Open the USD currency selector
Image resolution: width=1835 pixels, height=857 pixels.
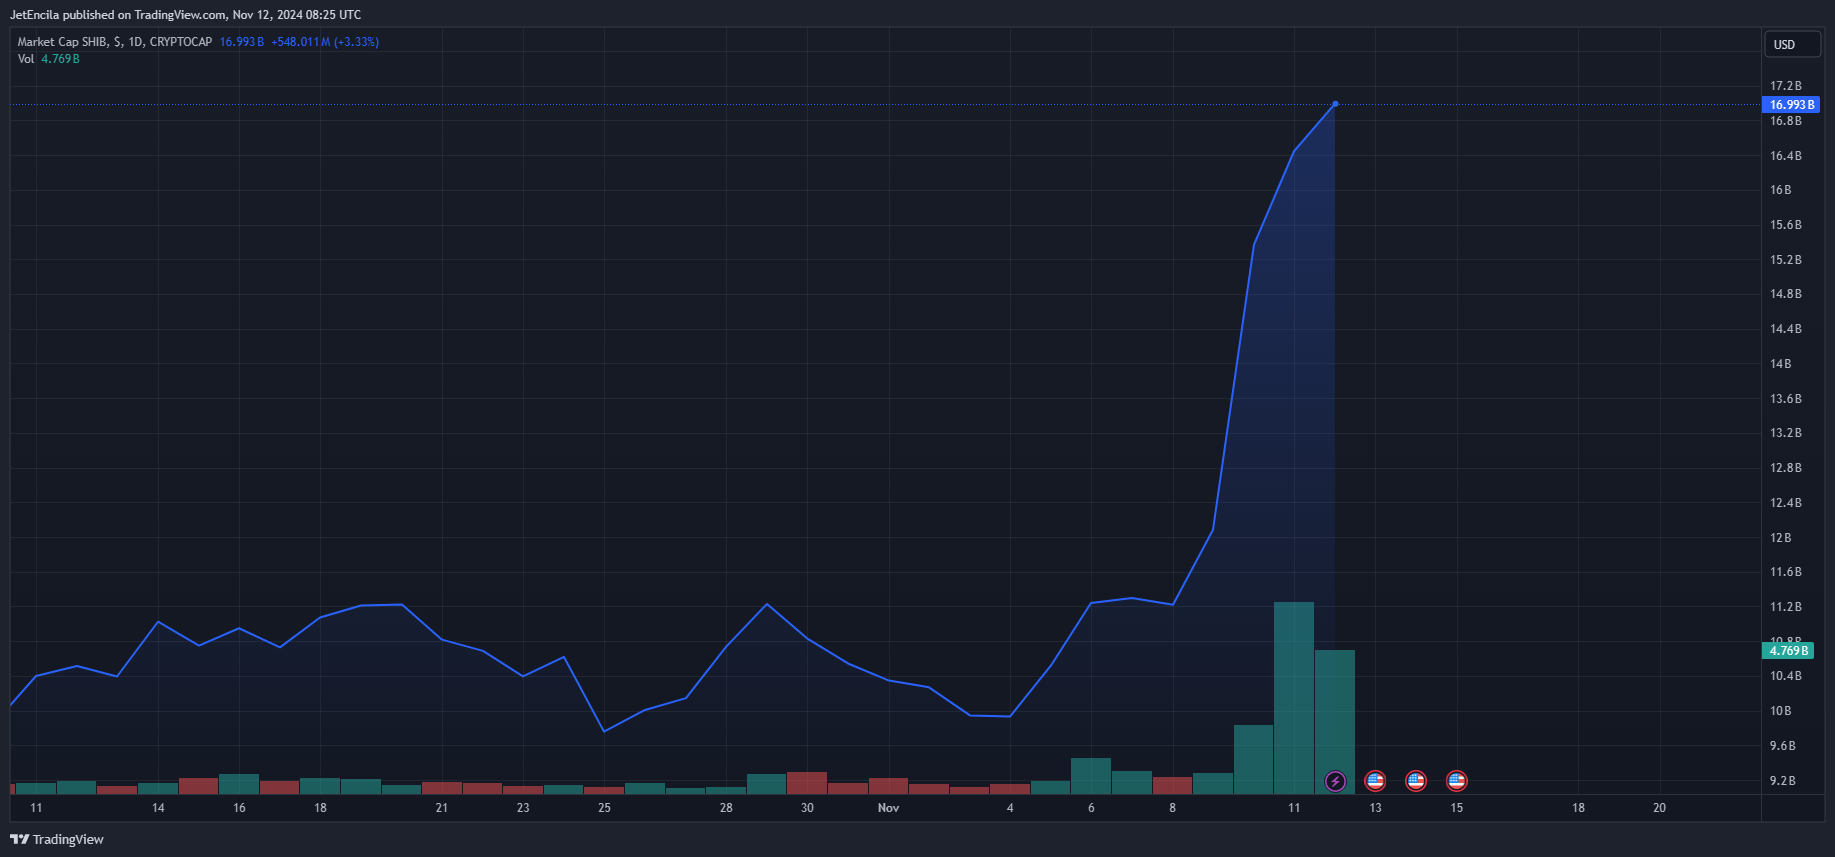[x=1790, y=45]
